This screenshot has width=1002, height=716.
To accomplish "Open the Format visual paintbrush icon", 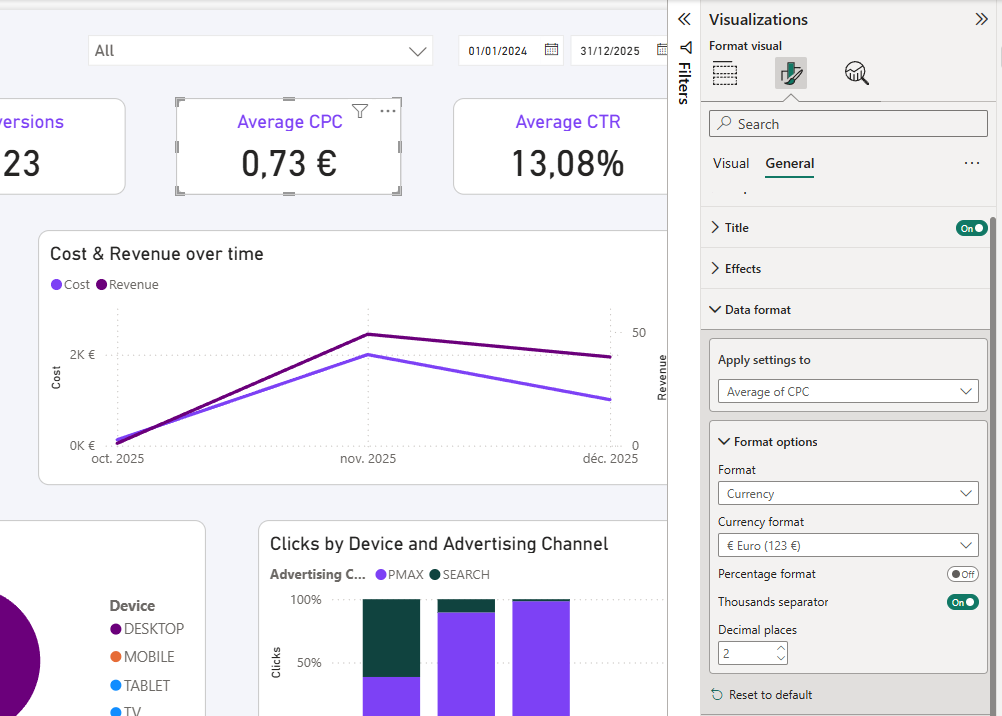I will 790,72.
